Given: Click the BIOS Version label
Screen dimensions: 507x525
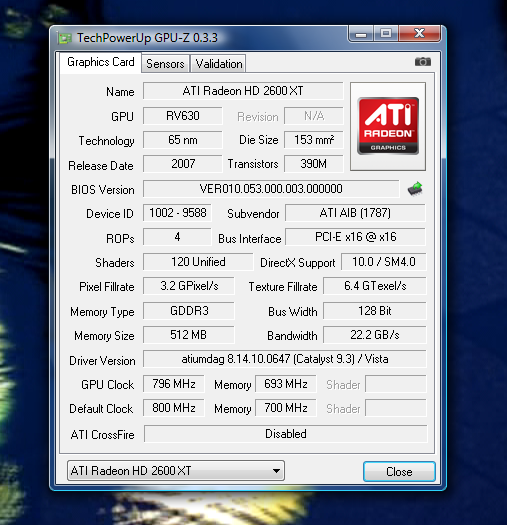Looking at the screenshot, I should point(102,190).
